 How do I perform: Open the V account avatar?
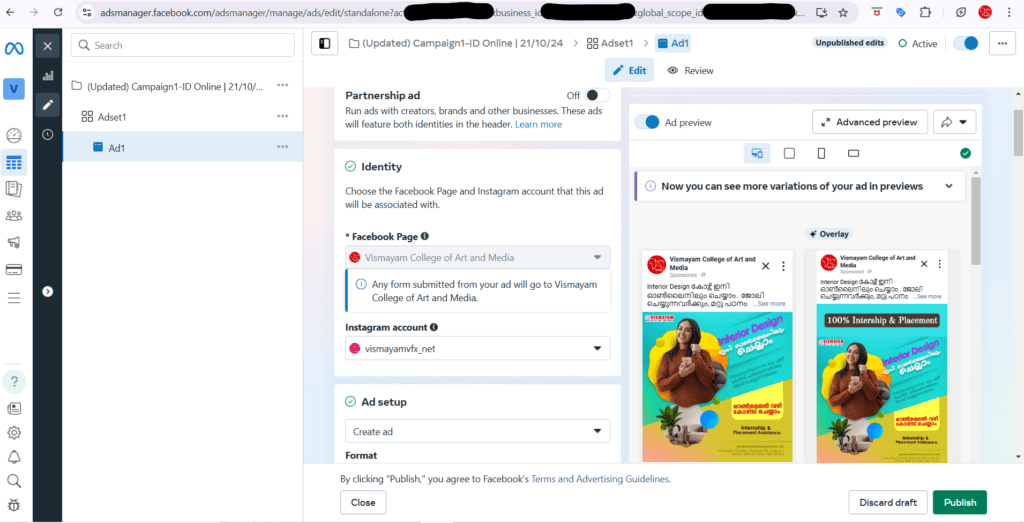click(x=14, y=89)
